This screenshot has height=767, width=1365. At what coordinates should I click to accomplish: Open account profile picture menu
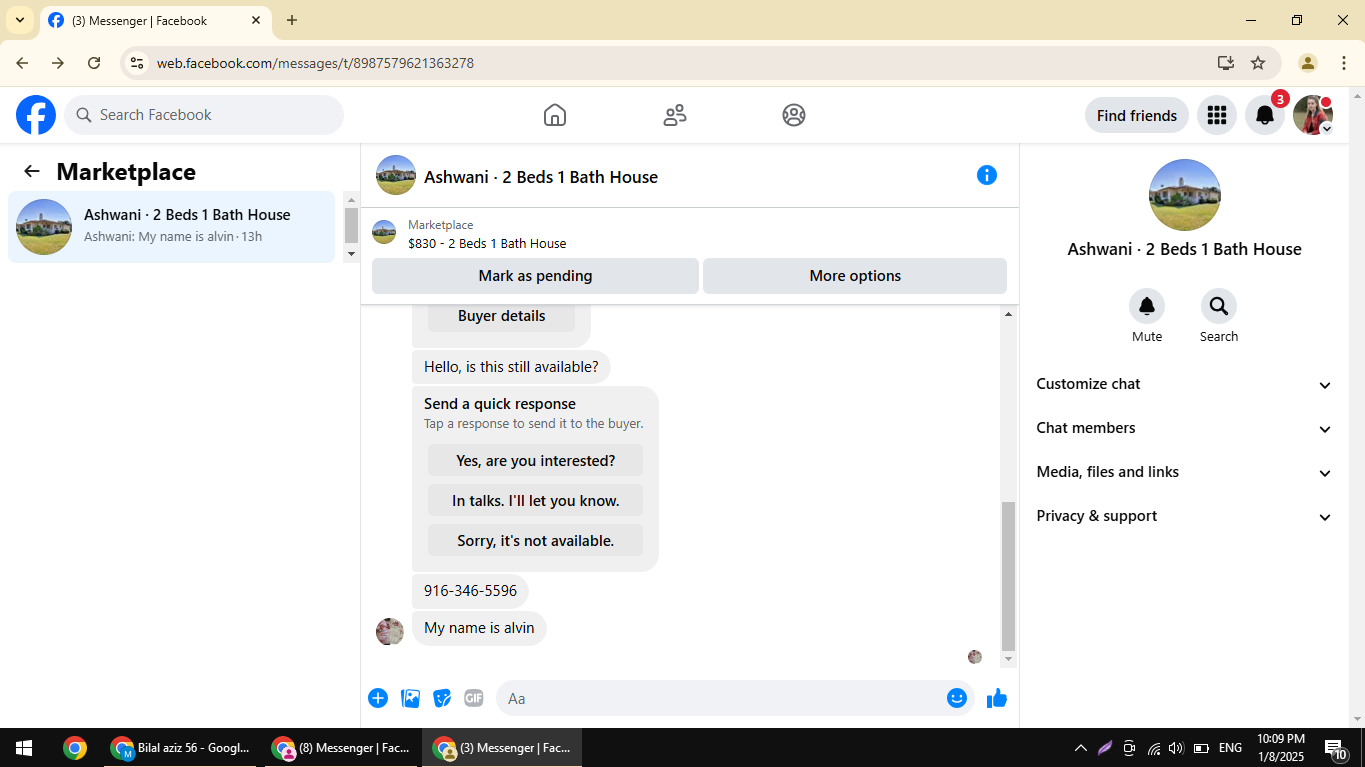point(1312,115)
